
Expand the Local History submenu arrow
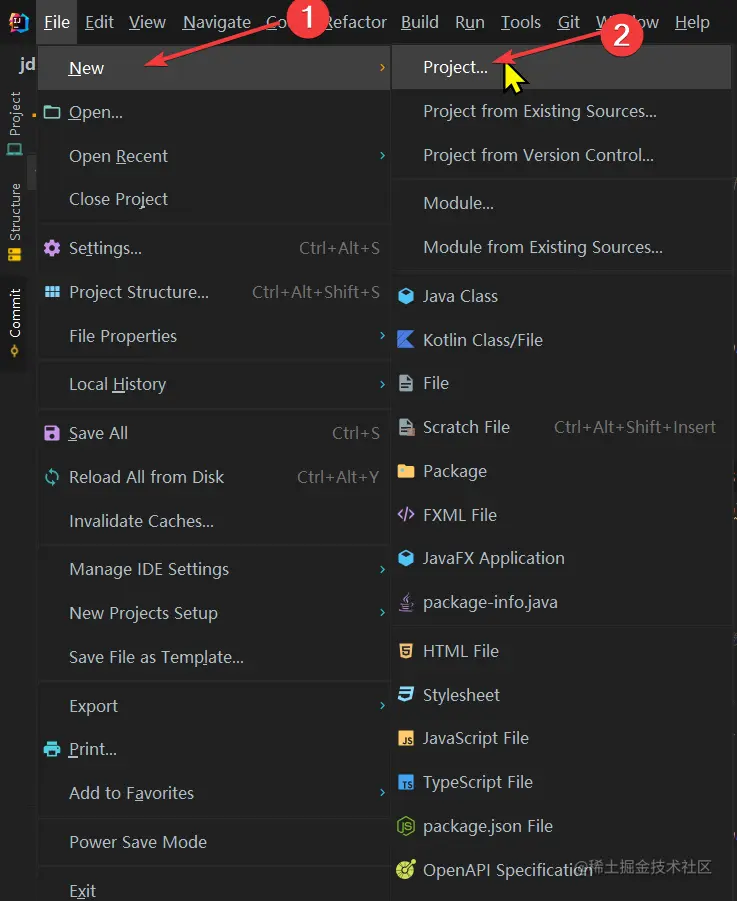click(x=383, y=384)
